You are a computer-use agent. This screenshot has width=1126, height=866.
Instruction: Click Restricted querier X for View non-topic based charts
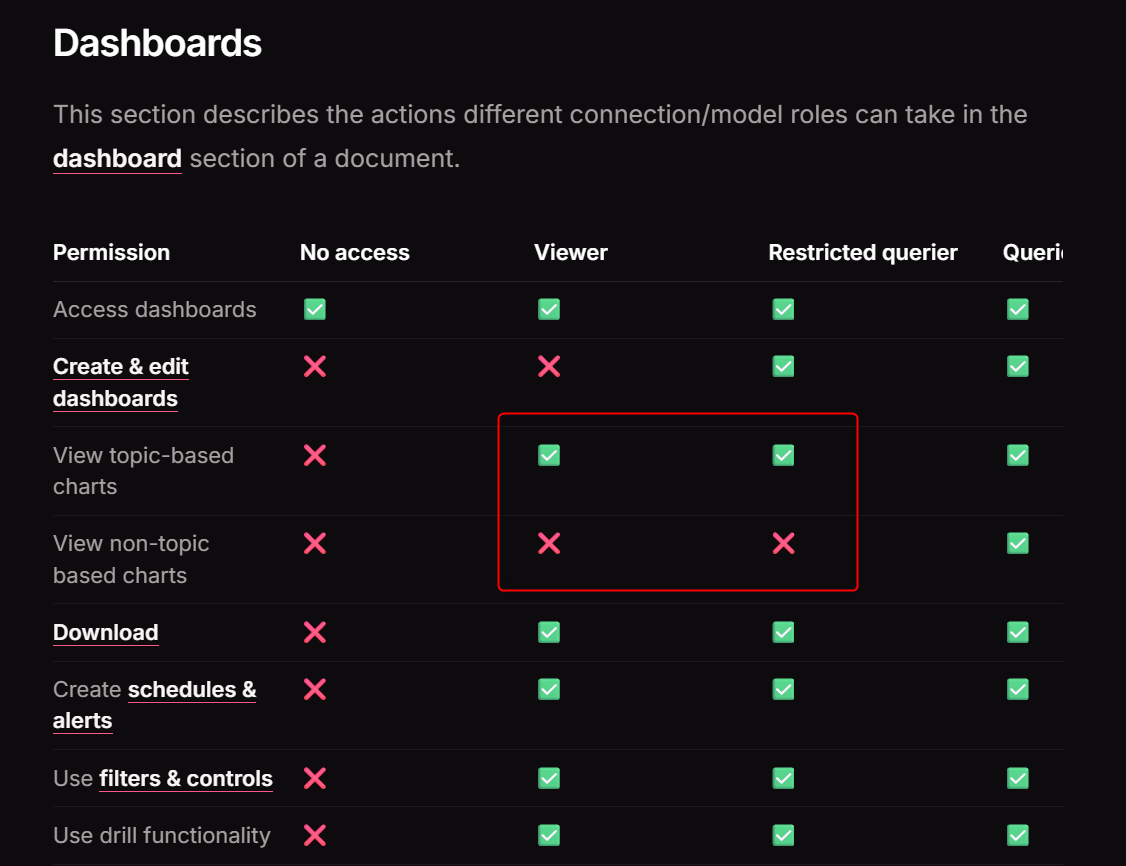click(x=783, y=544)
